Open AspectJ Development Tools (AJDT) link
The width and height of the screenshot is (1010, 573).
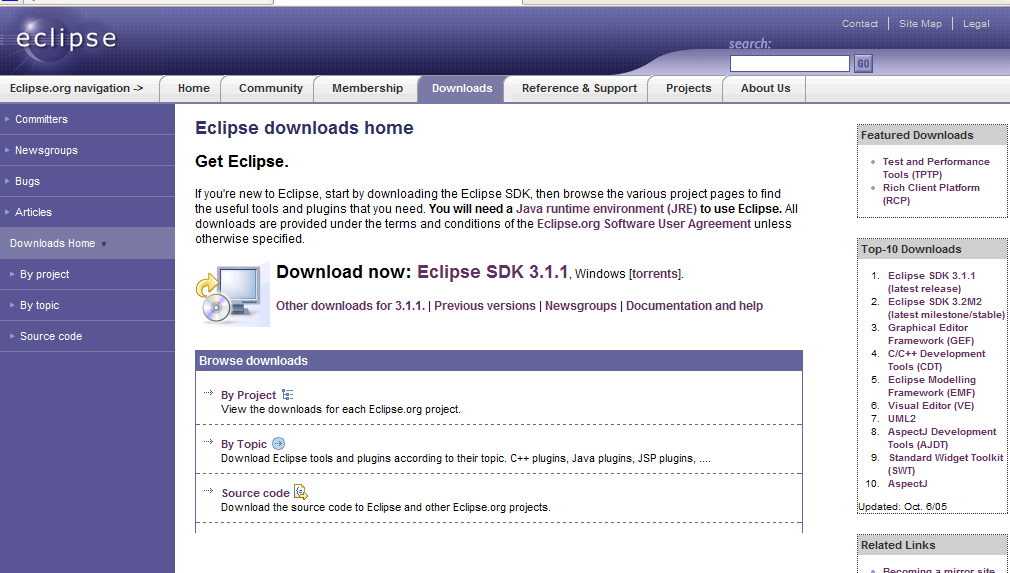tap(942, 438)
